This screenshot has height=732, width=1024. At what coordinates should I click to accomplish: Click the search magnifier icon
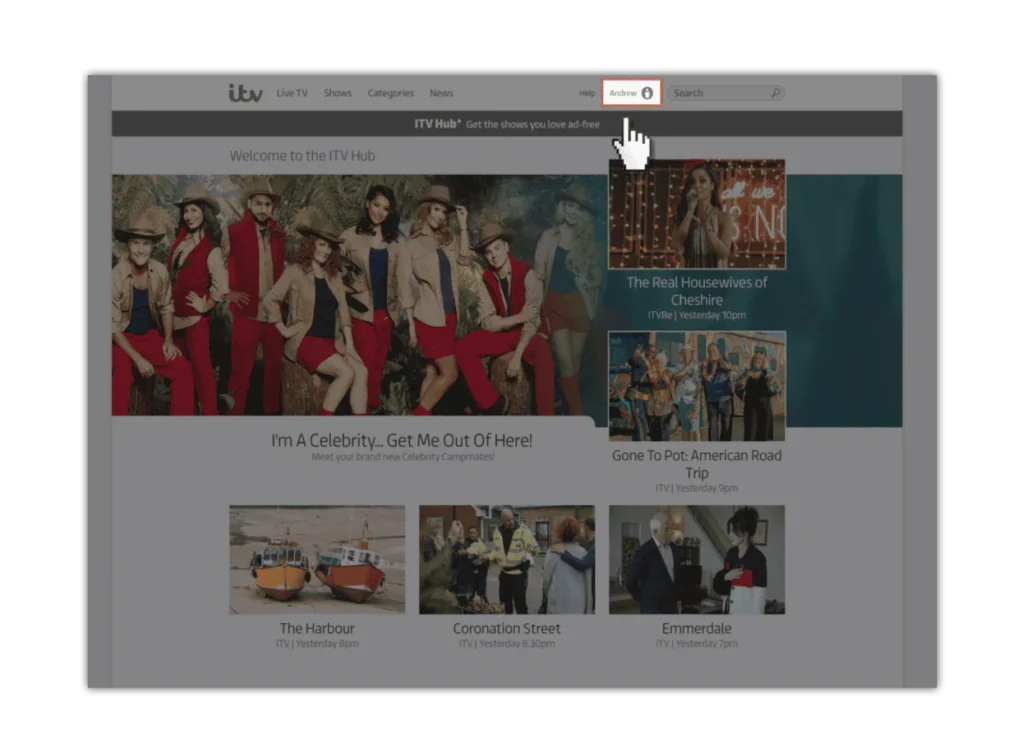[x=775, y=93]
